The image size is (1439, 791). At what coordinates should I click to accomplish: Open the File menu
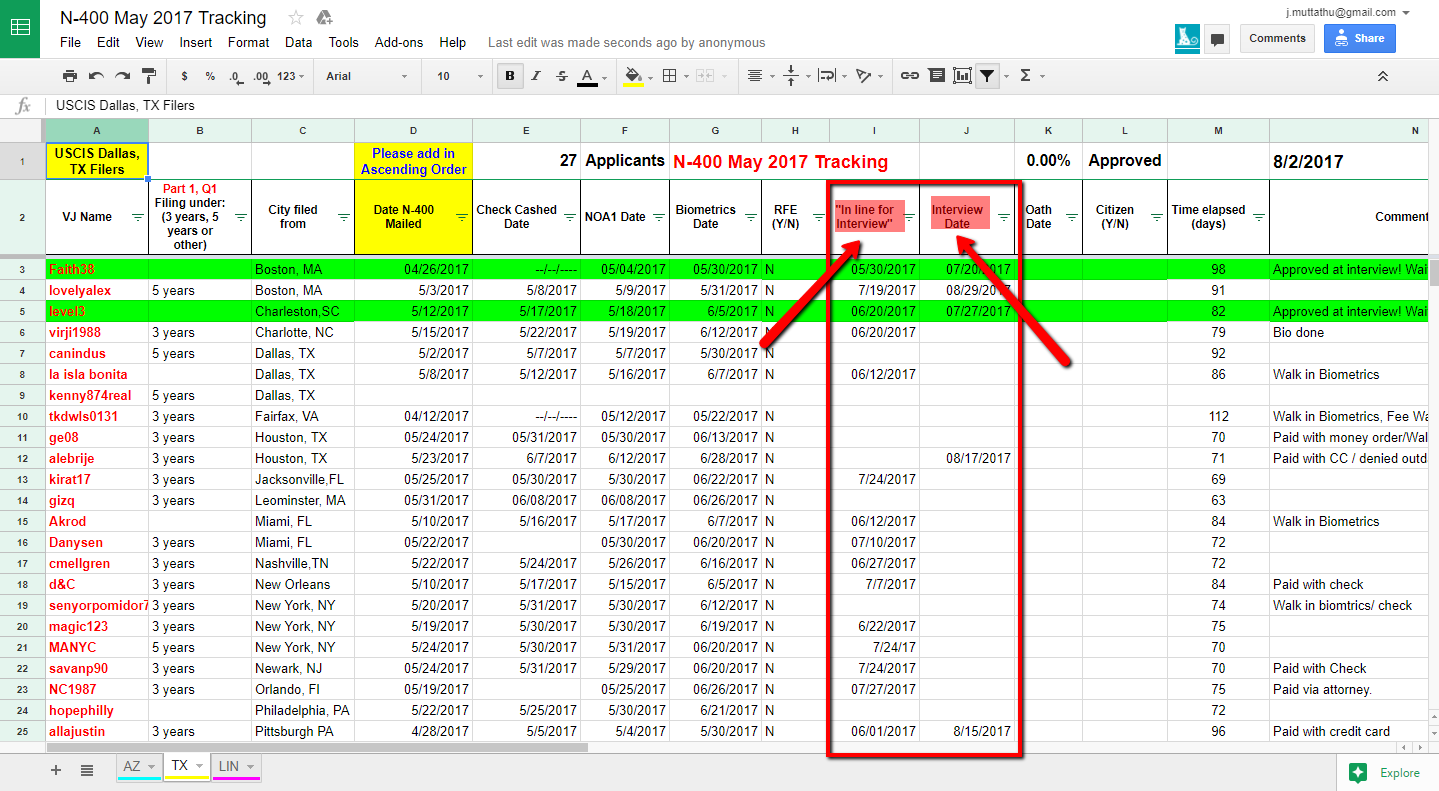coord(70,43)
